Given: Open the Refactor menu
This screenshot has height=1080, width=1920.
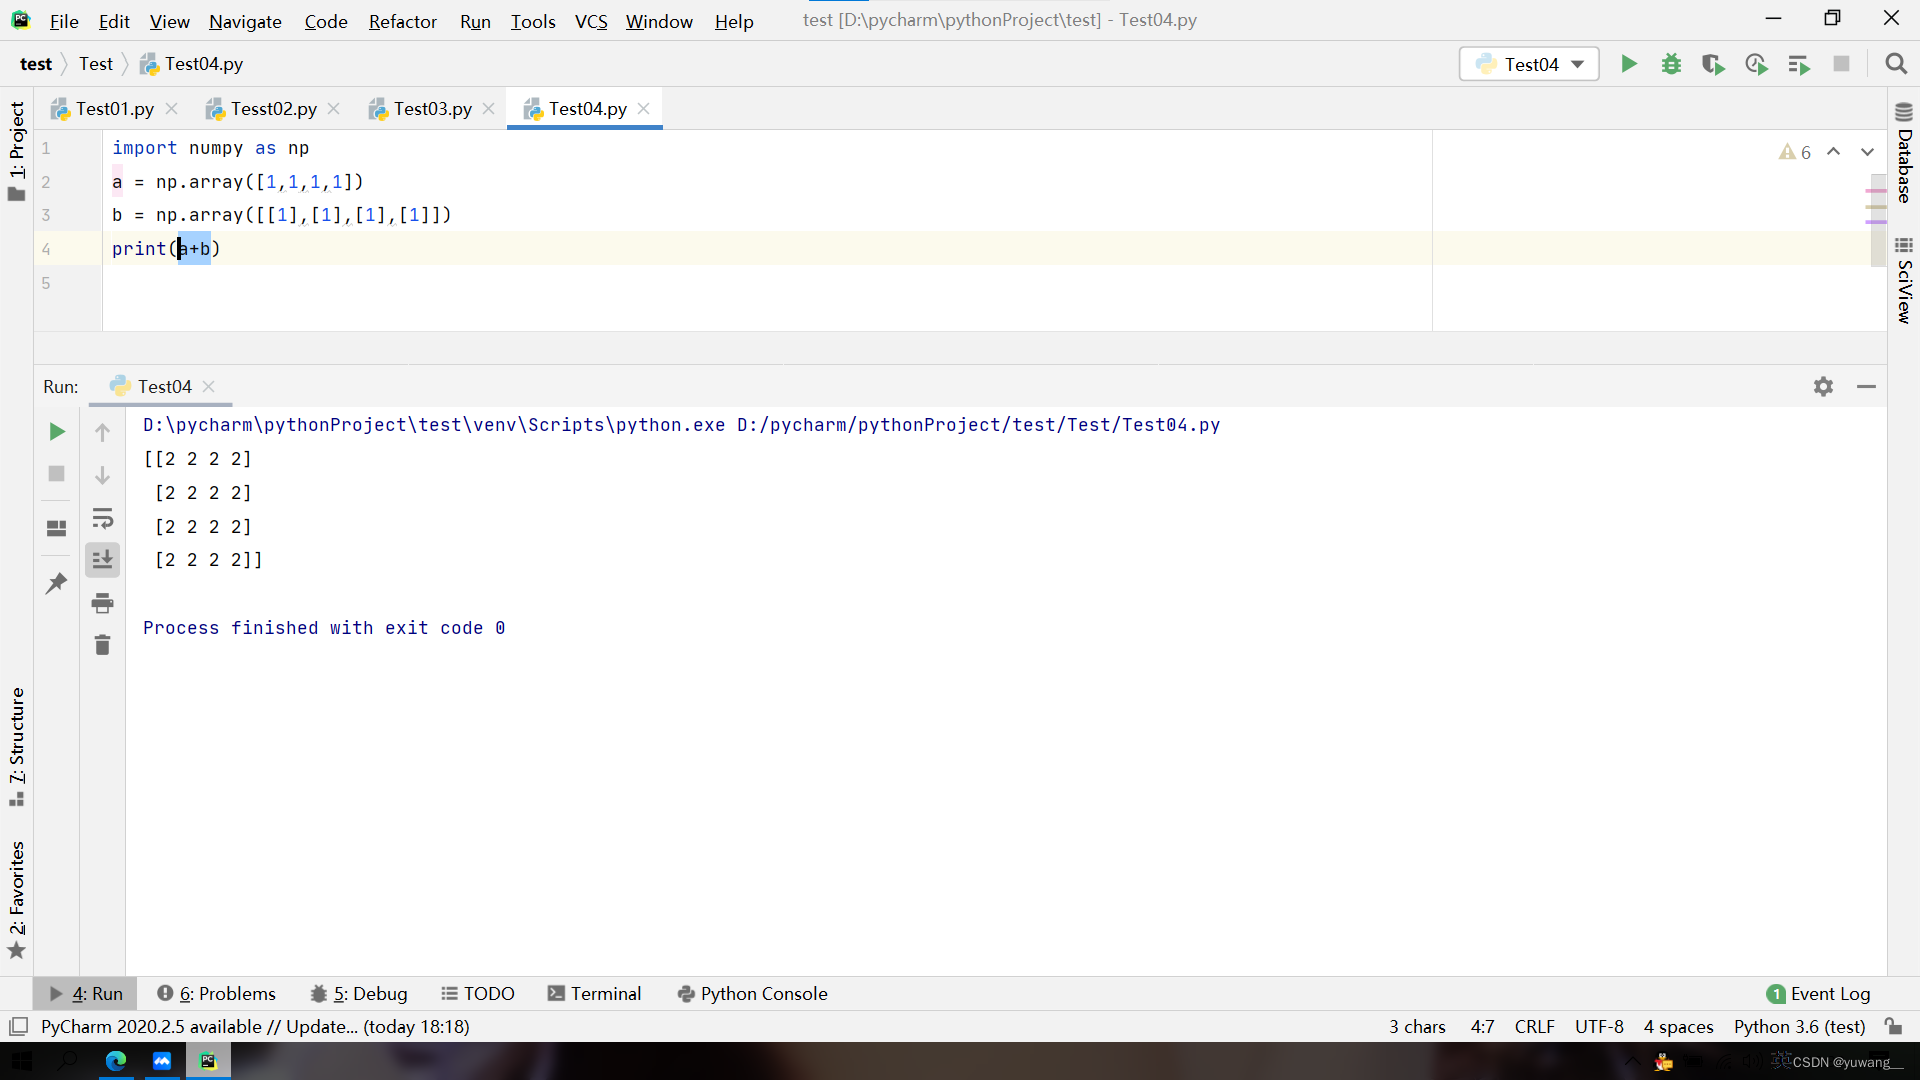Looking at the screenshot, I should [x=402, y=21].
